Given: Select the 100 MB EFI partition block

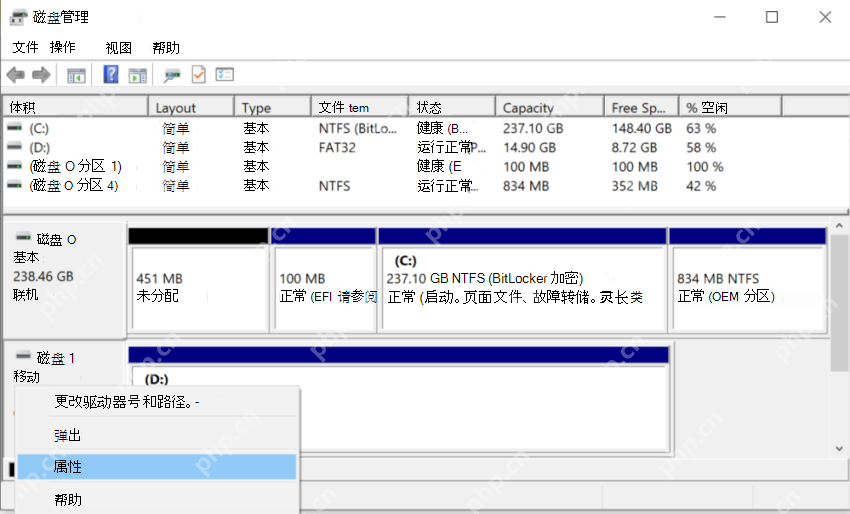Looking at the screenshot, I should [324, 281].
